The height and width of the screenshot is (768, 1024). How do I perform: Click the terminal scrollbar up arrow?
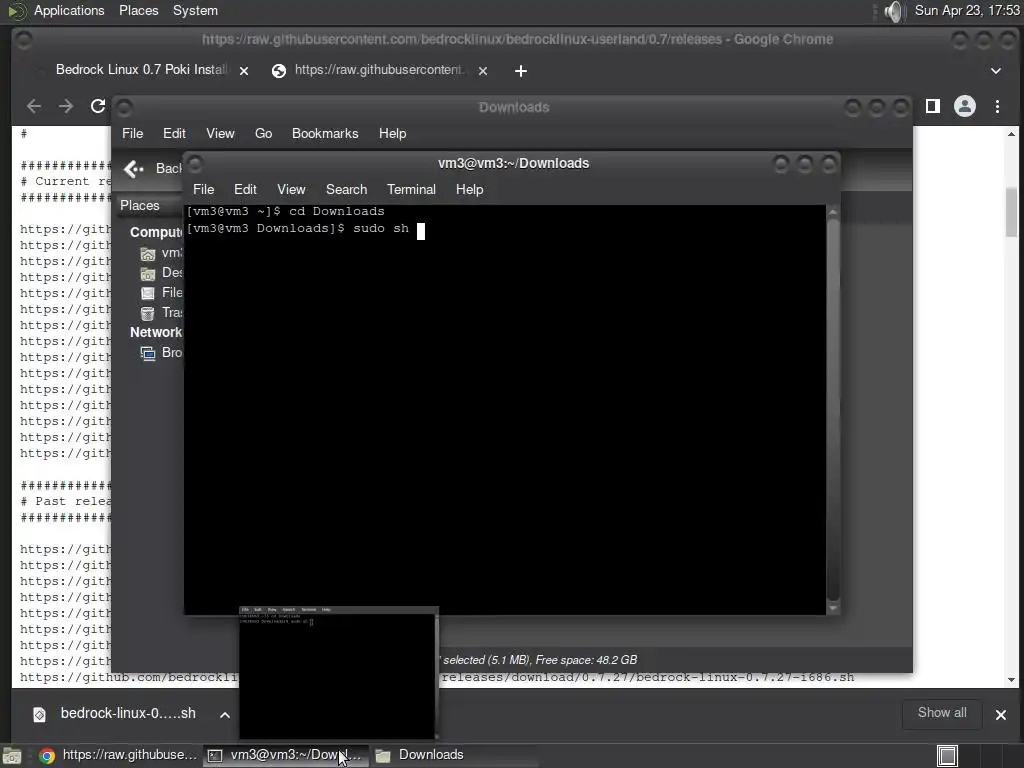coord(833,212)
